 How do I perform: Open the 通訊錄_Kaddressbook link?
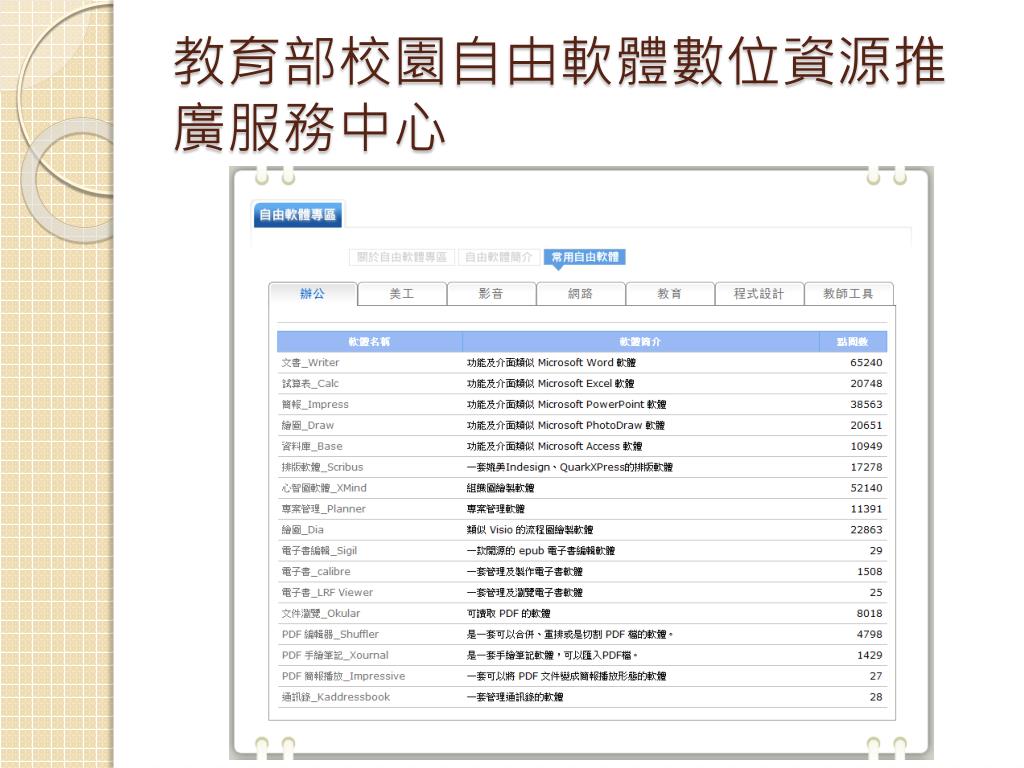tap(336, 697)
